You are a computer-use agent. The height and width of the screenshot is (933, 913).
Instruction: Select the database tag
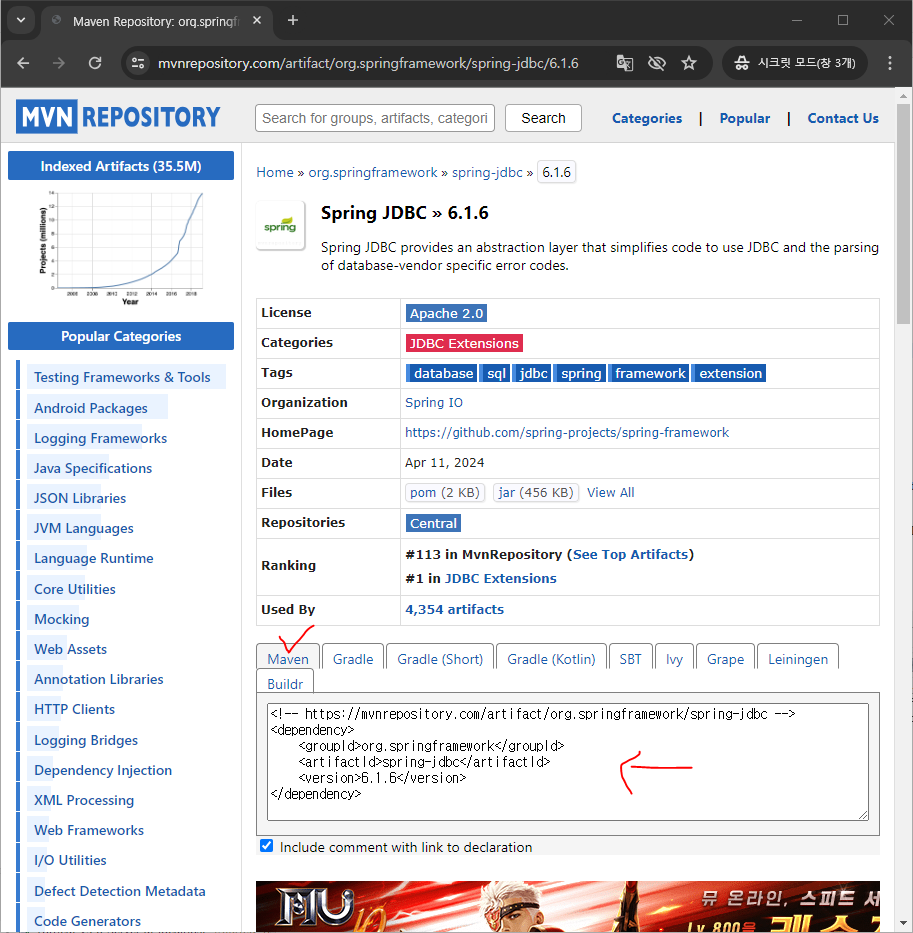442,373
